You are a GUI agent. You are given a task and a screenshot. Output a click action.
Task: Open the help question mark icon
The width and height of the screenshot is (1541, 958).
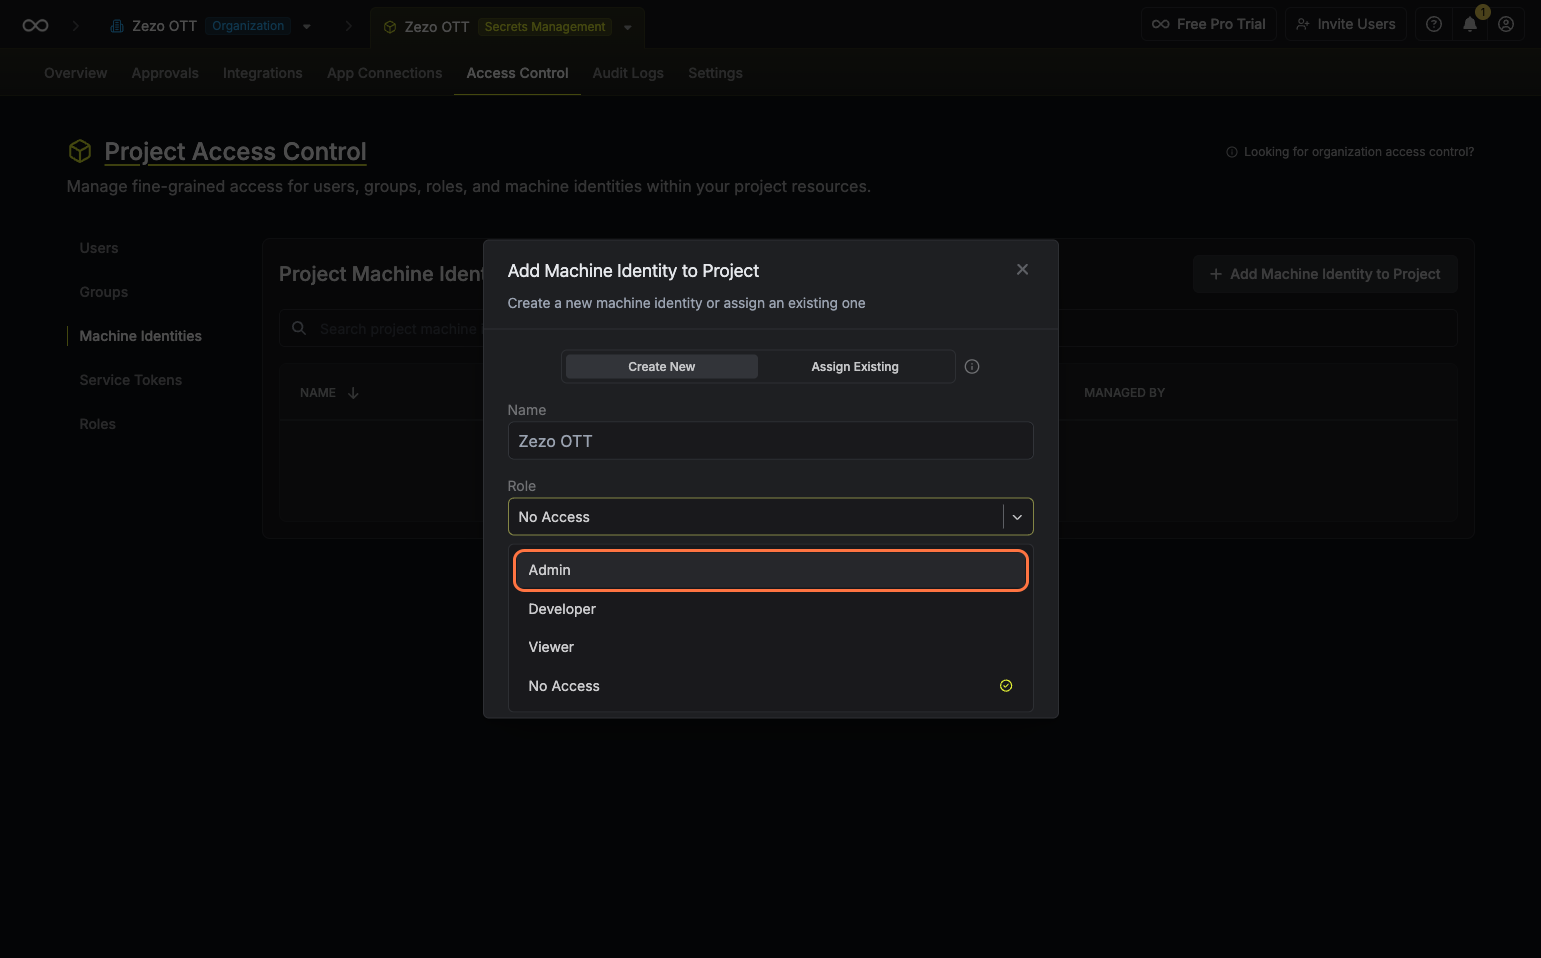point(1433,24)
